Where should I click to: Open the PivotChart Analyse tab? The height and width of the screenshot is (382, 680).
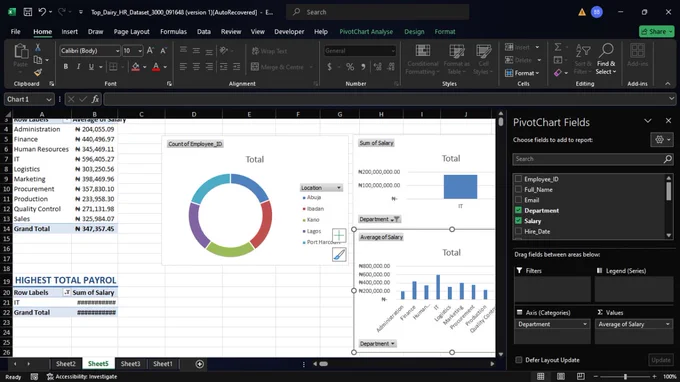point(366,32)
